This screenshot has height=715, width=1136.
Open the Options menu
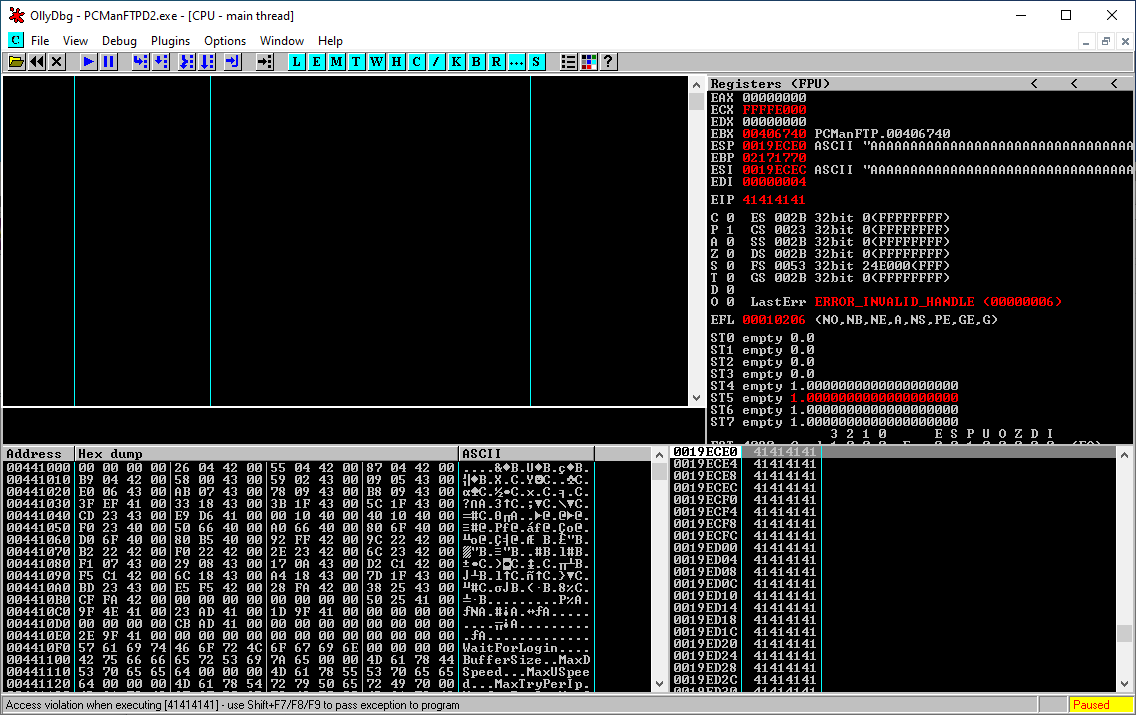pyautogui.click(x=225, y=41)
